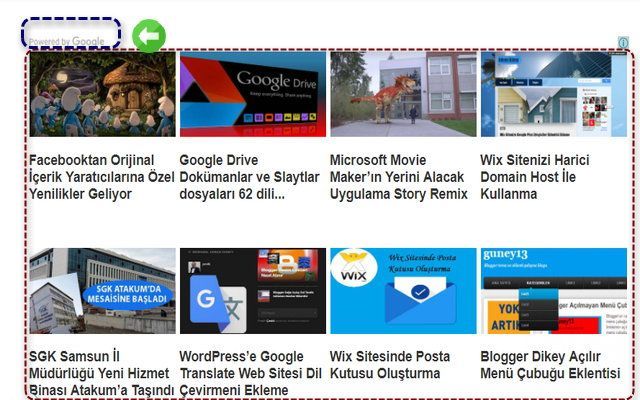Click the Wix Sitenizi Harici Domain headline
This screenshot has height=400, width=640.
[x=535, y=177]
